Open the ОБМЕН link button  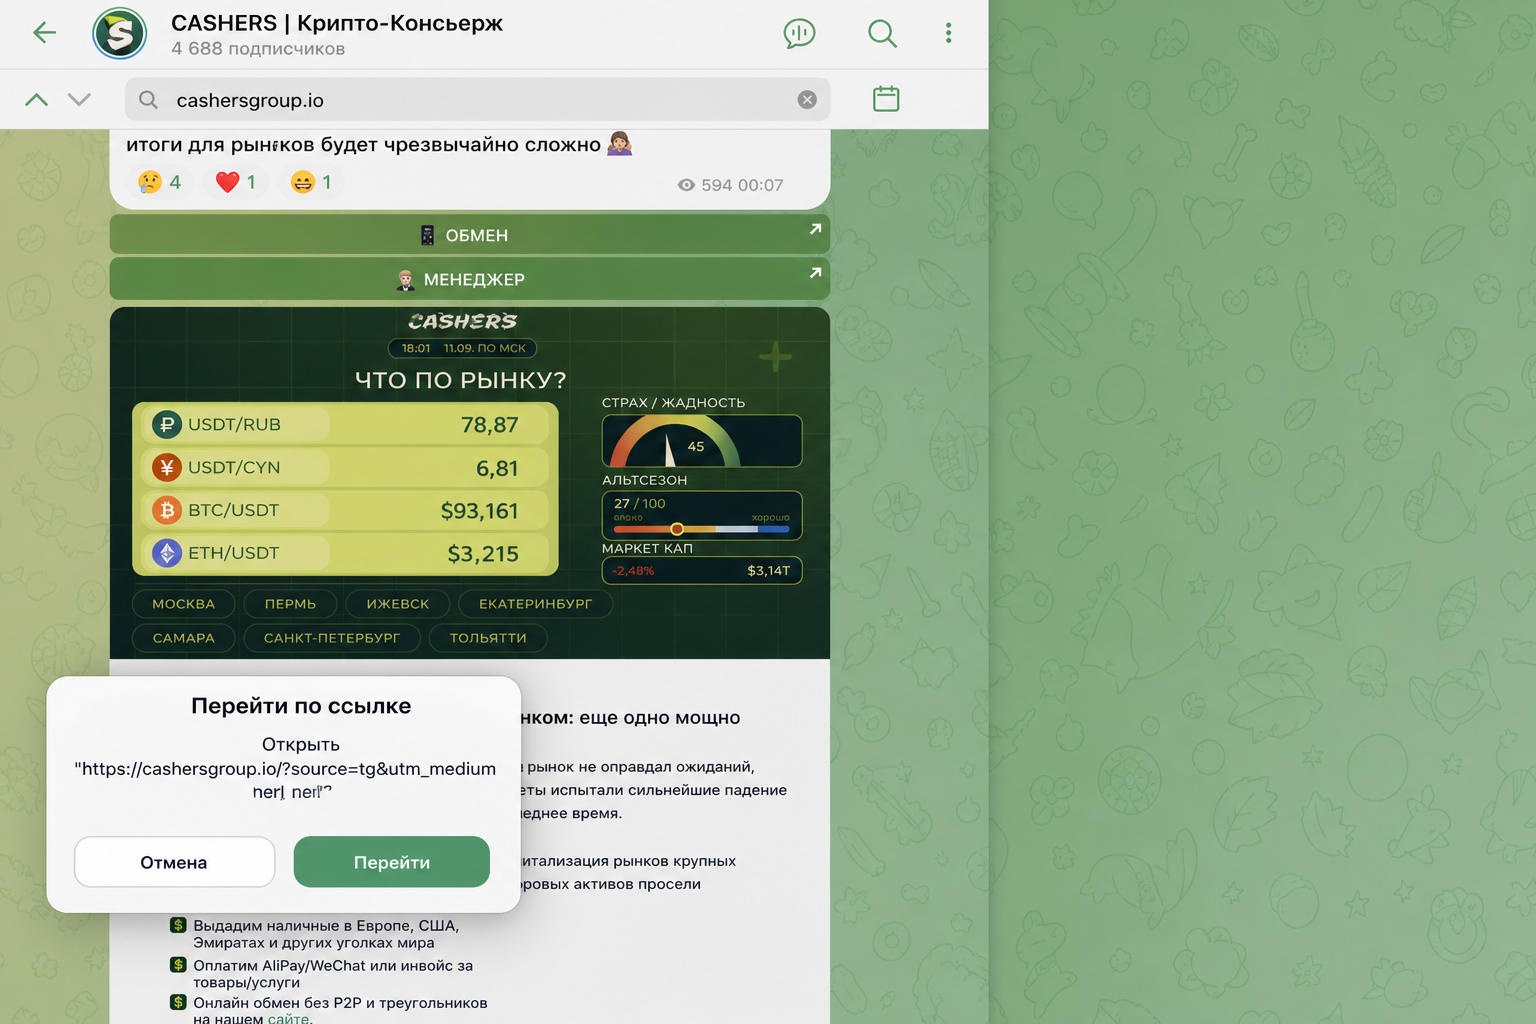click(470, 235)
